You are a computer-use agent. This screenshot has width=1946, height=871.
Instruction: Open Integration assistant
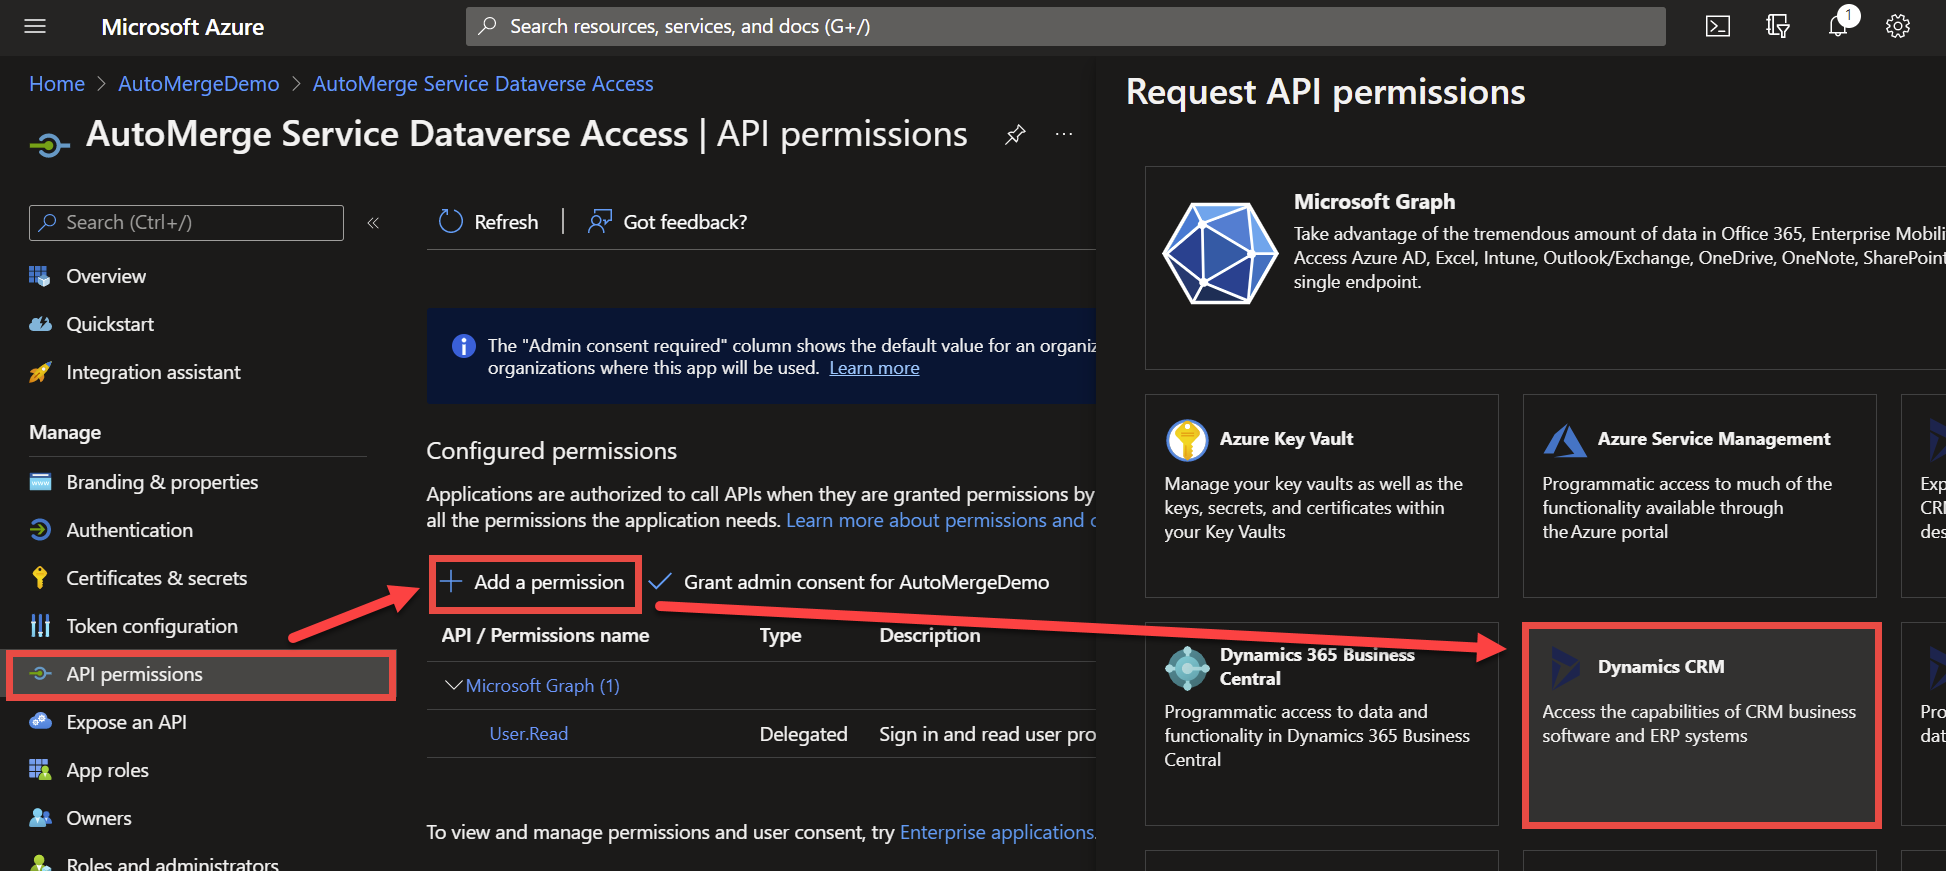click(x=153, y=372)
